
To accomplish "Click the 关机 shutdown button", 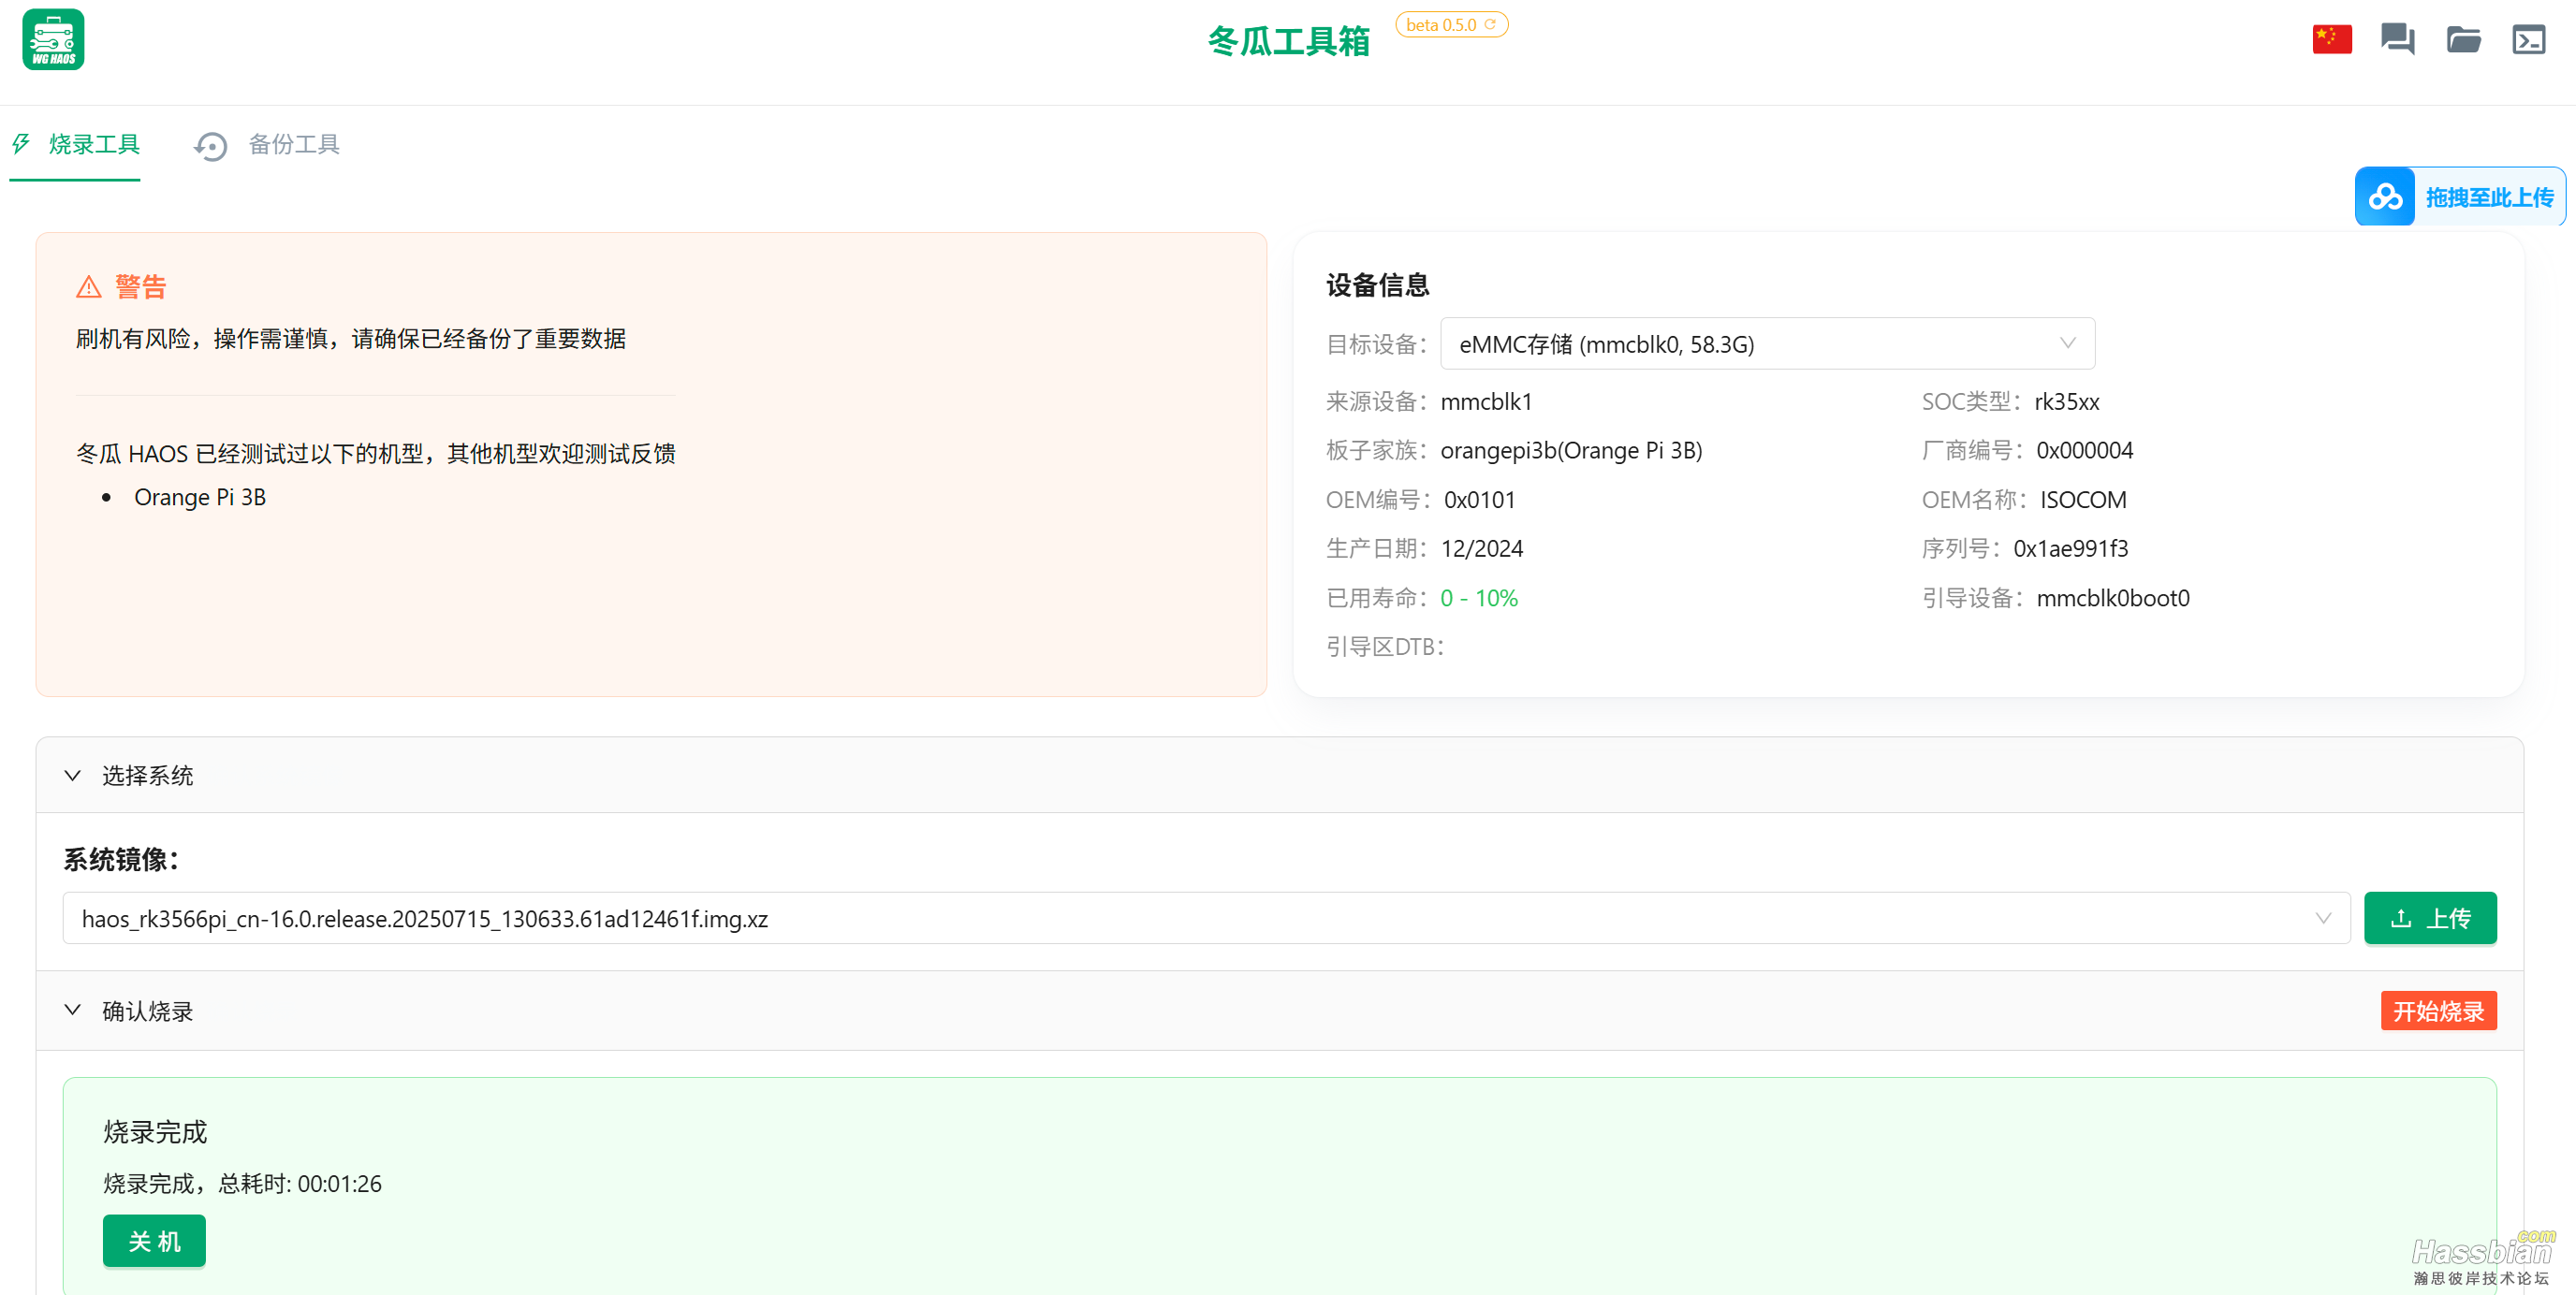I will (154, 1241).
